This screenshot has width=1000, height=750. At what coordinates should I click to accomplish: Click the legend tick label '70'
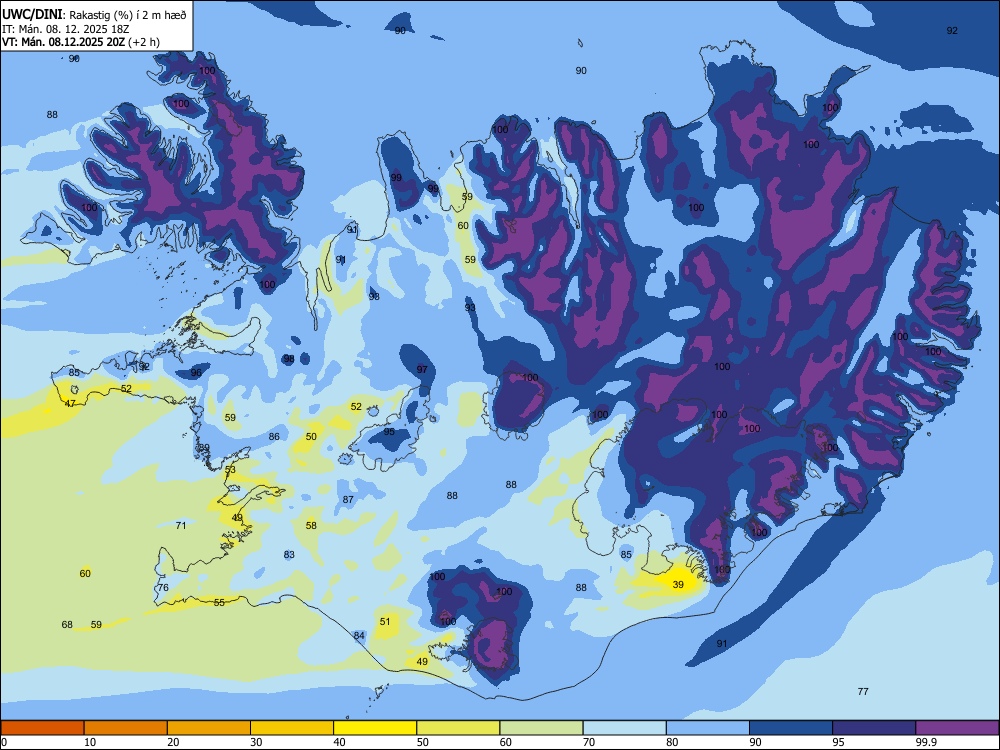(x=589, y=742)
